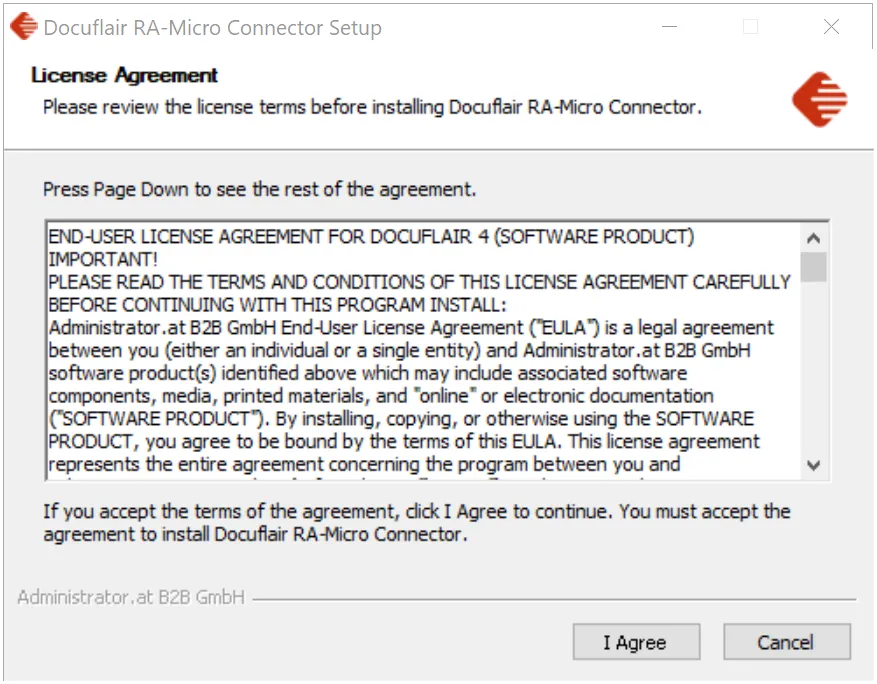Click the Docuflair icon in the title bar
This screenshot has width=877, height=684.
[23, 27]
